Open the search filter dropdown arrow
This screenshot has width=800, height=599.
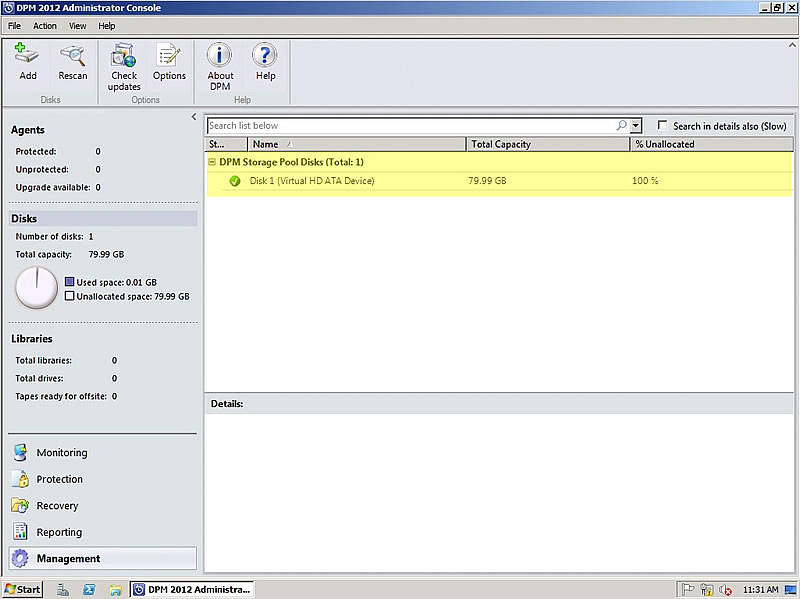634,125
